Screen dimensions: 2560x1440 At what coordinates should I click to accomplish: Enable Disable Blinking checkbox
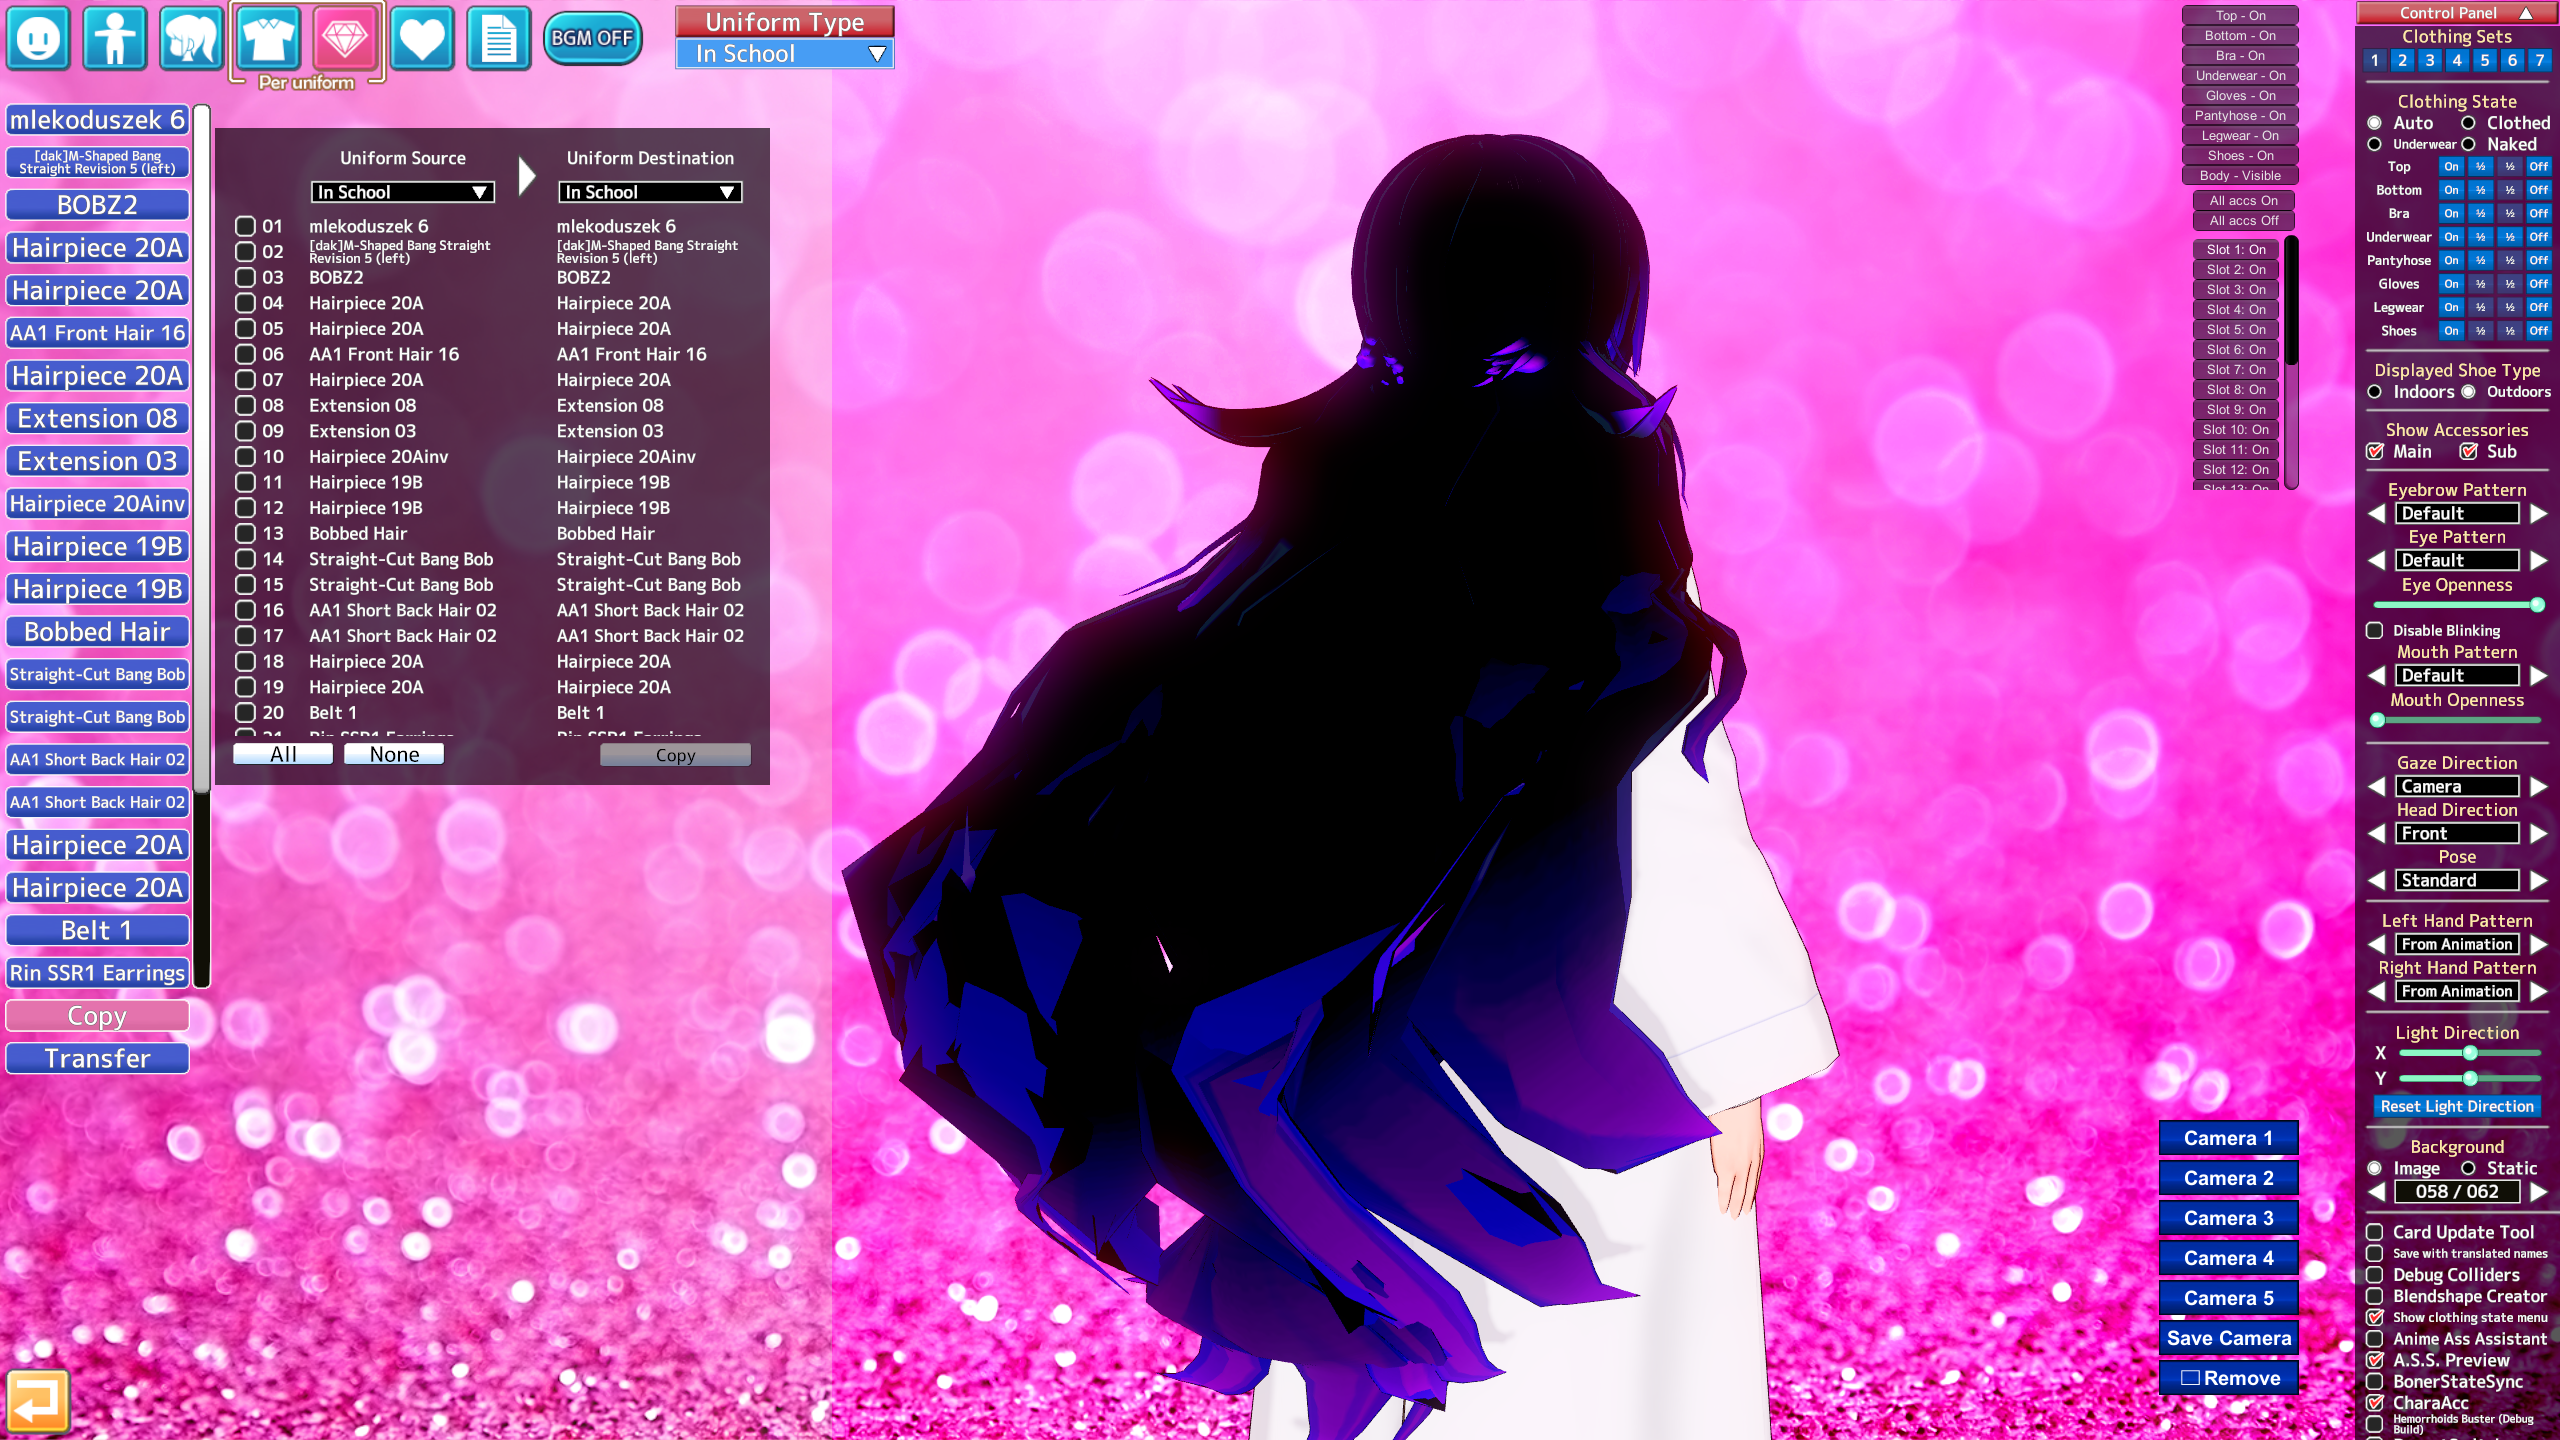coord(2374,630)
